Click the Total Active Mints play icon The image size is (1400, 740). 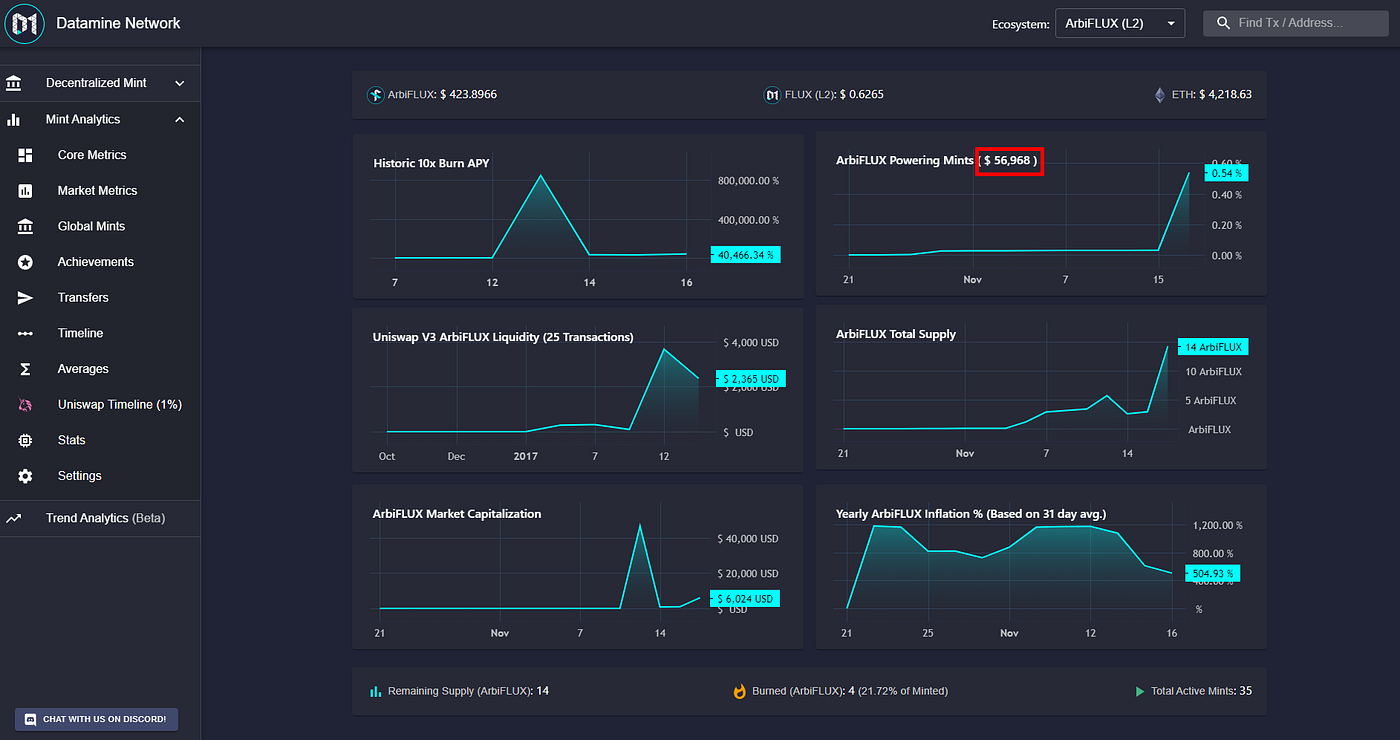pos(1140,691)
